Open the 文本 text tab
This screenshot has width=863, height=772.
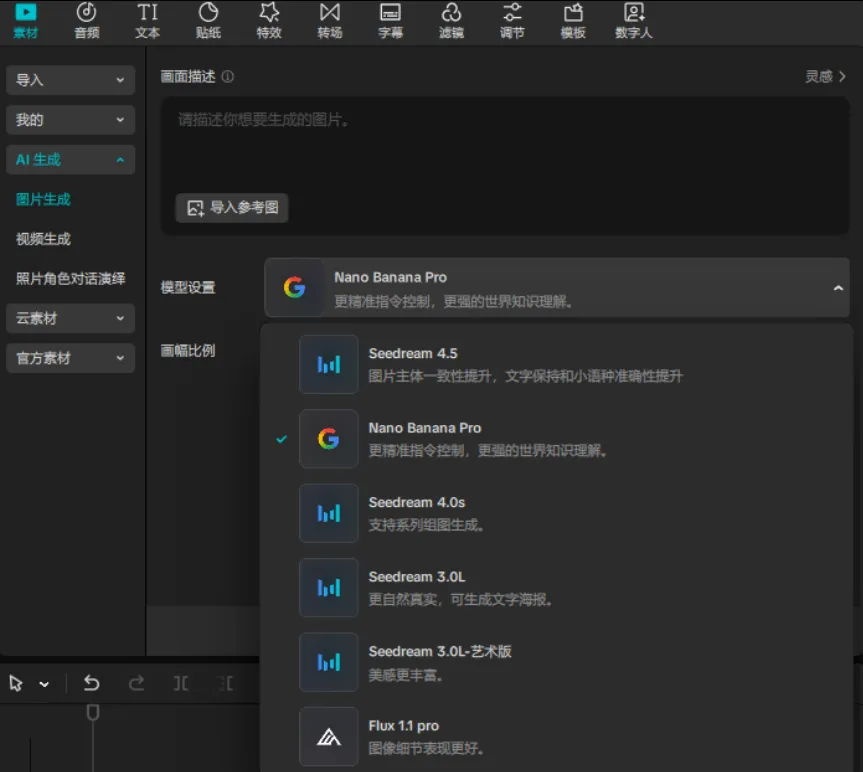point(148,22)
